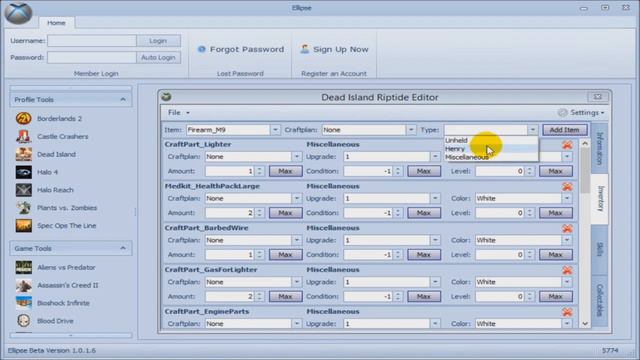Max the CraftPart_GasForLighter amount
The width and height of the screenshot is (640, 360).
(x=285, y=296)
